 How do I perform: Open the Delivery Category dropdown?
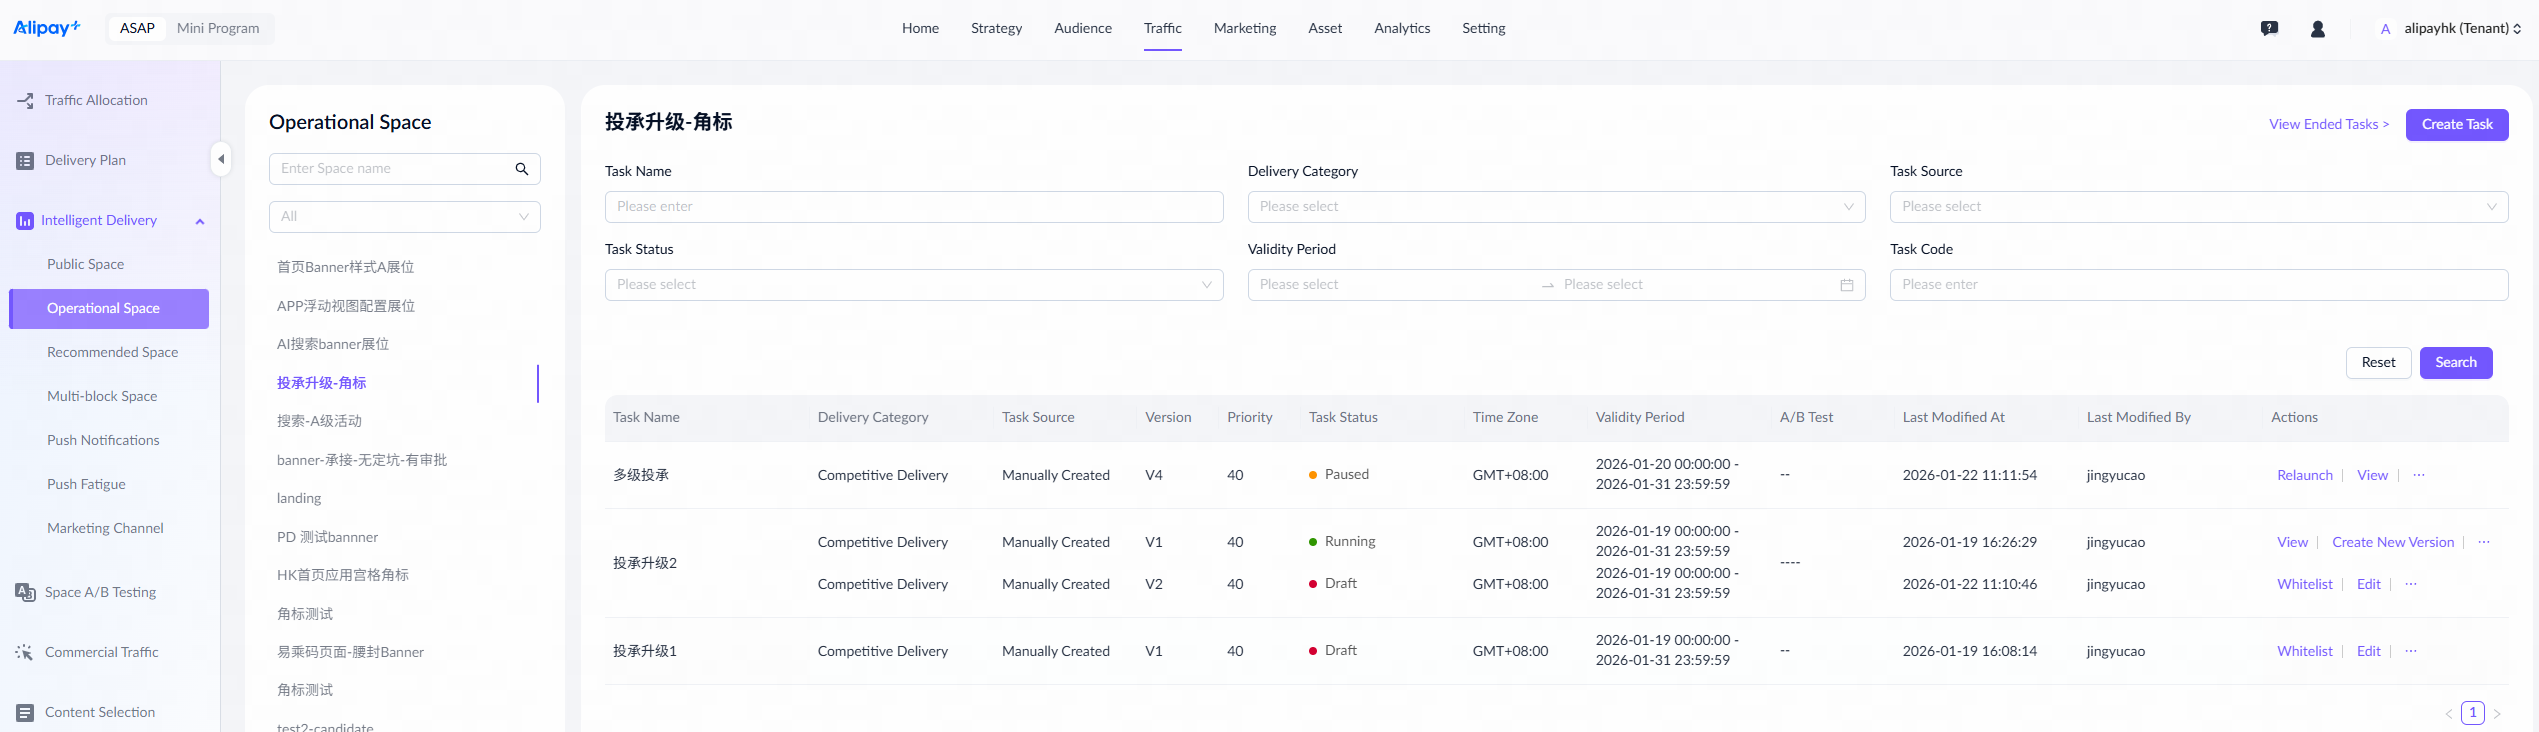click(1555, 207)
